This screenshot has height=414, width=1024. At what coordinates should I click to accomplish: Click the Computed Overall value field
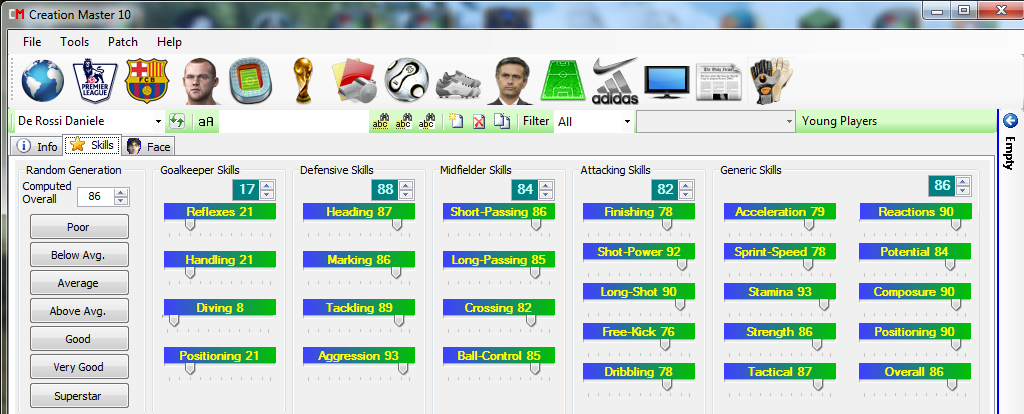click(98, 196)
